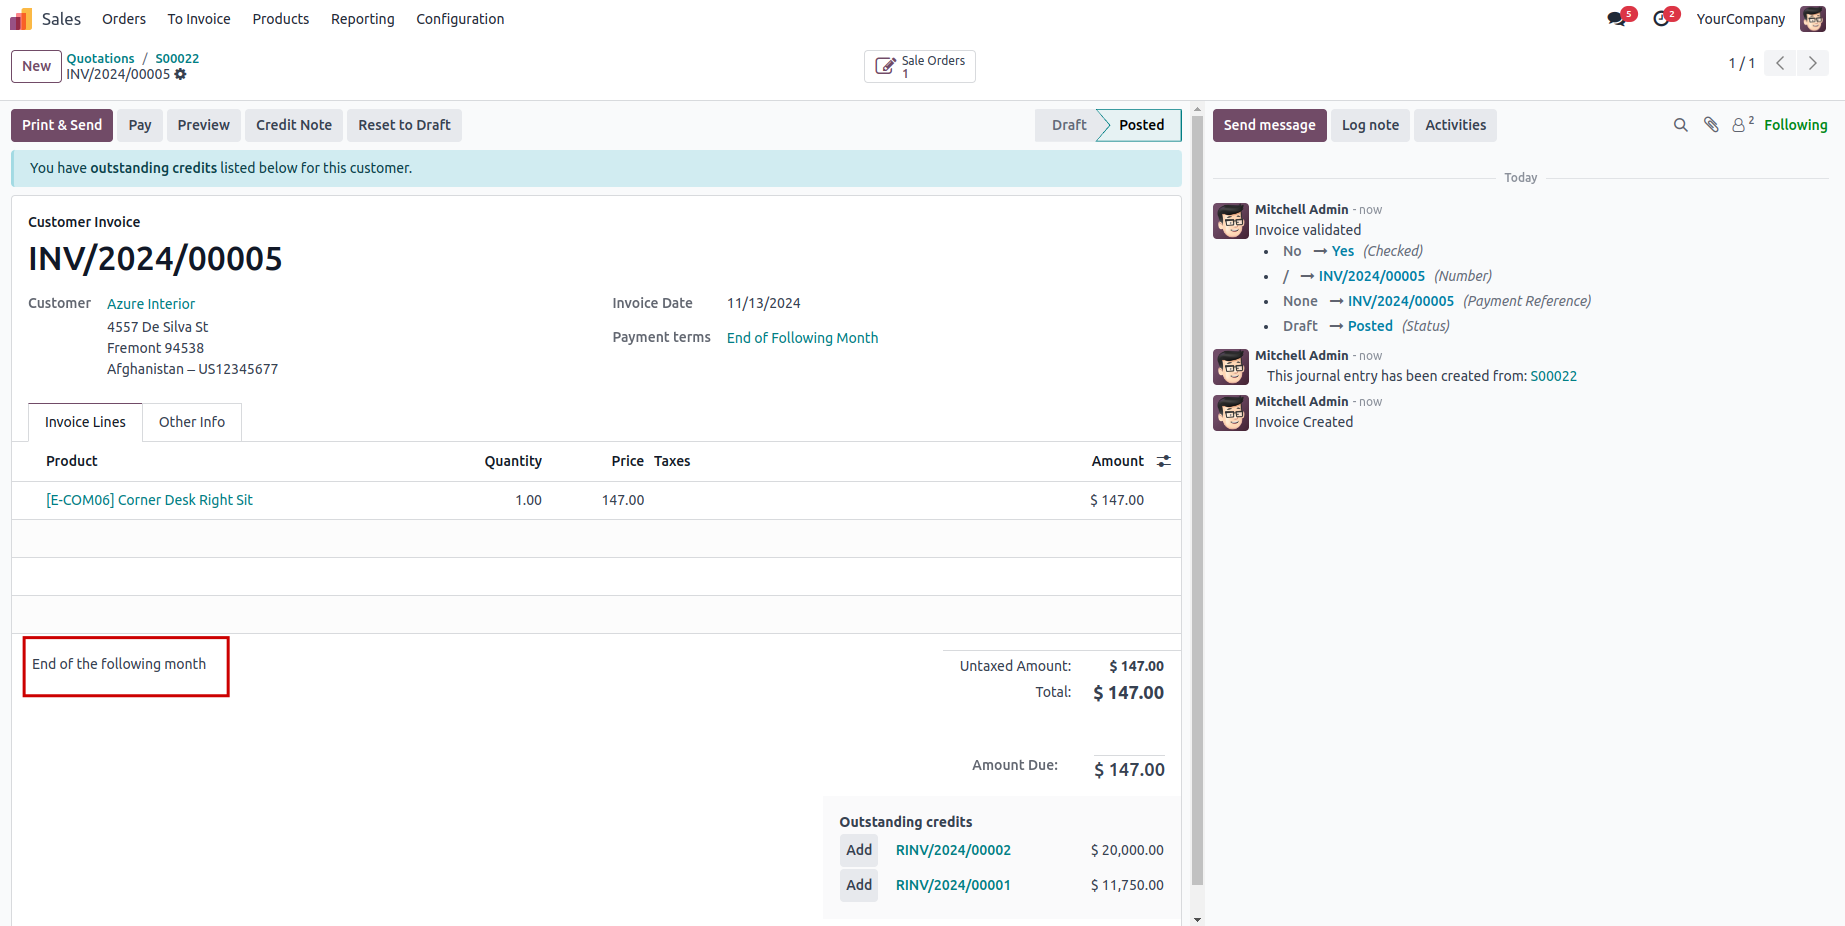Open the Products menu

pos(281,19)
